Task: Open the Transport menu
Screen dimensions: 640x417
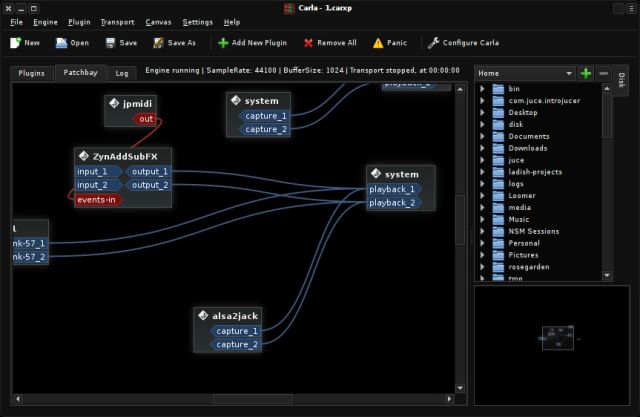Action: [118, 22]
